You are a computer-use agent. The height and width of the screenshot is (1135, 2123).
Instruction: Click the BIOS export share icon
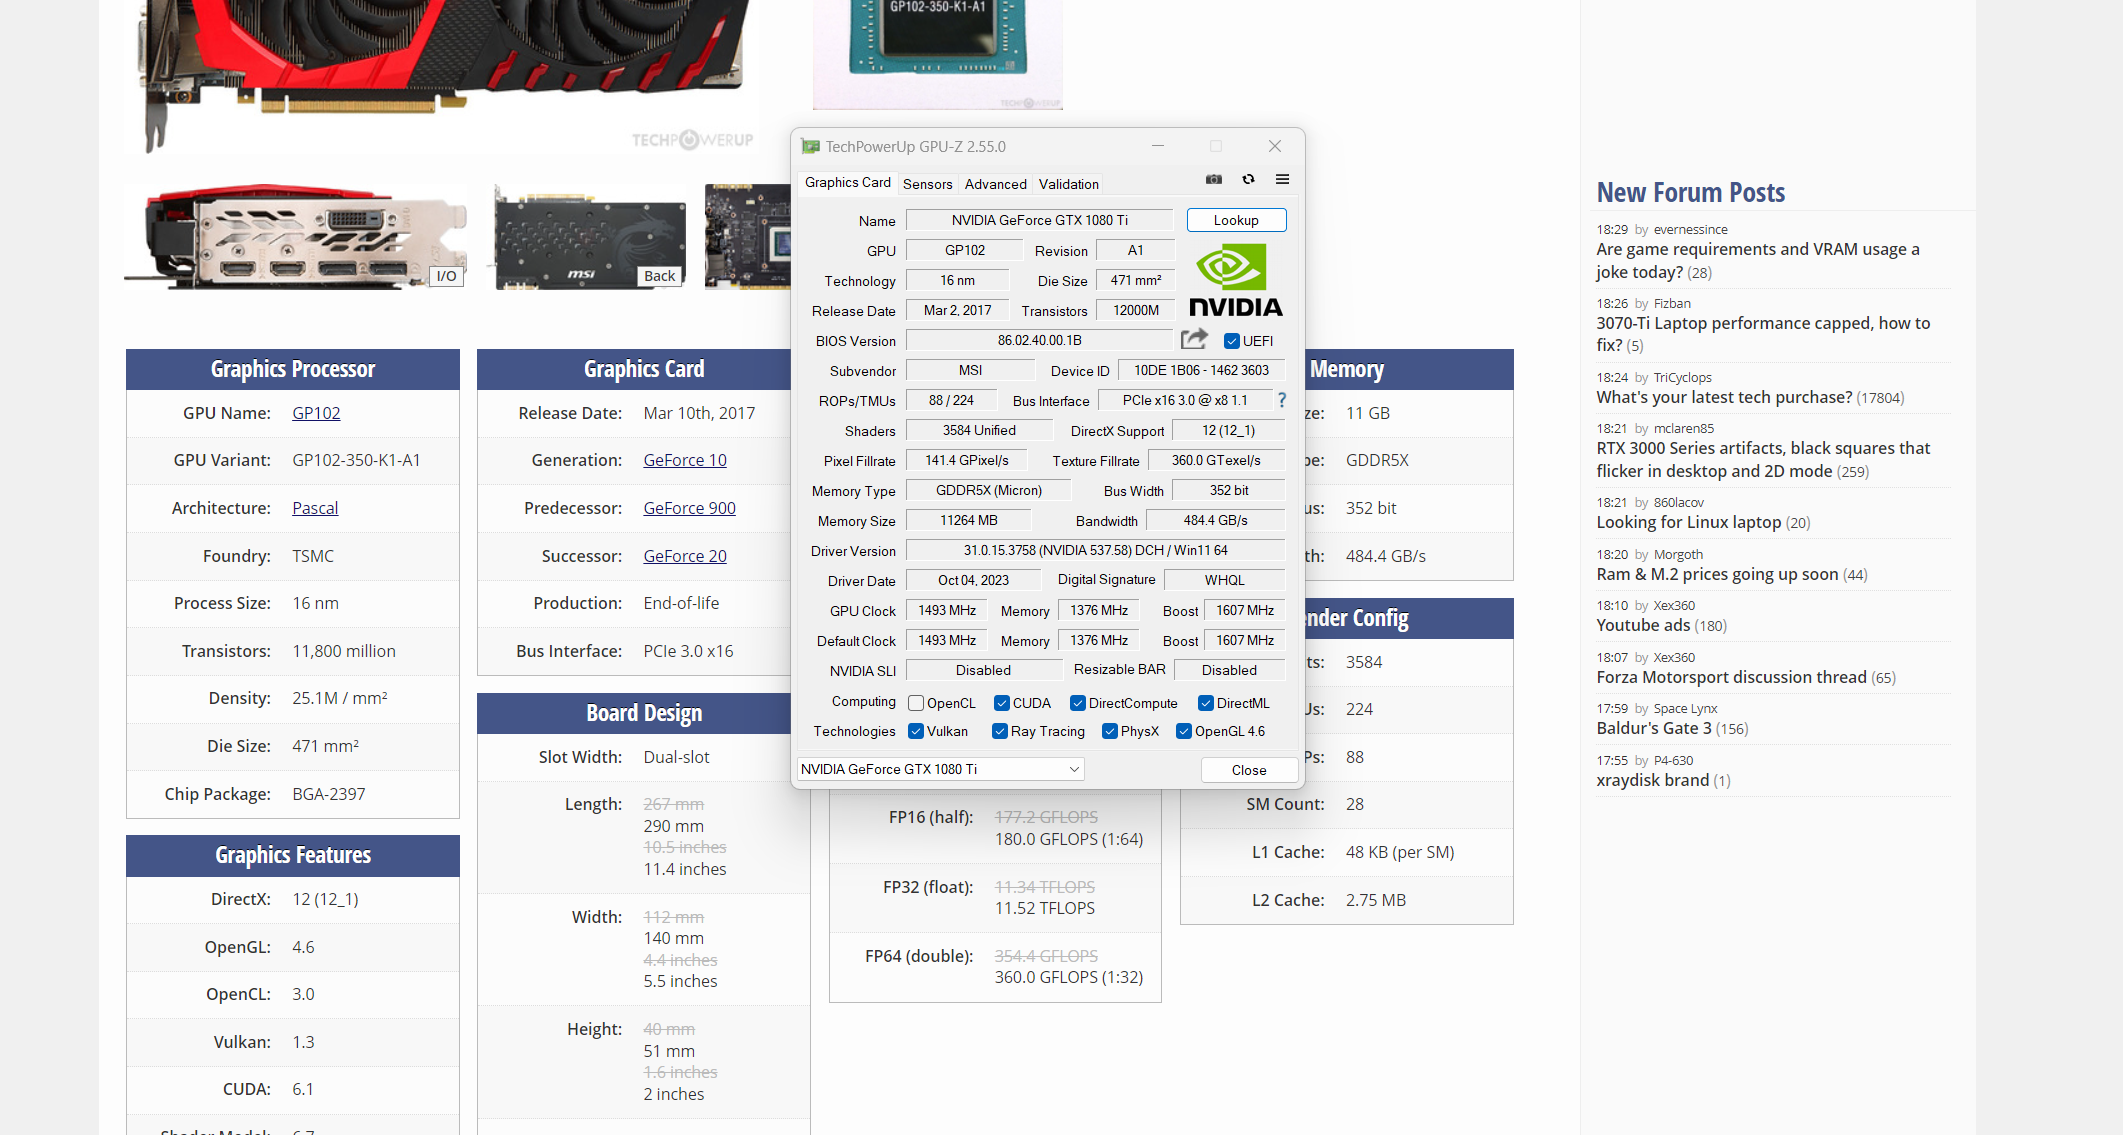click(1194, 340)
